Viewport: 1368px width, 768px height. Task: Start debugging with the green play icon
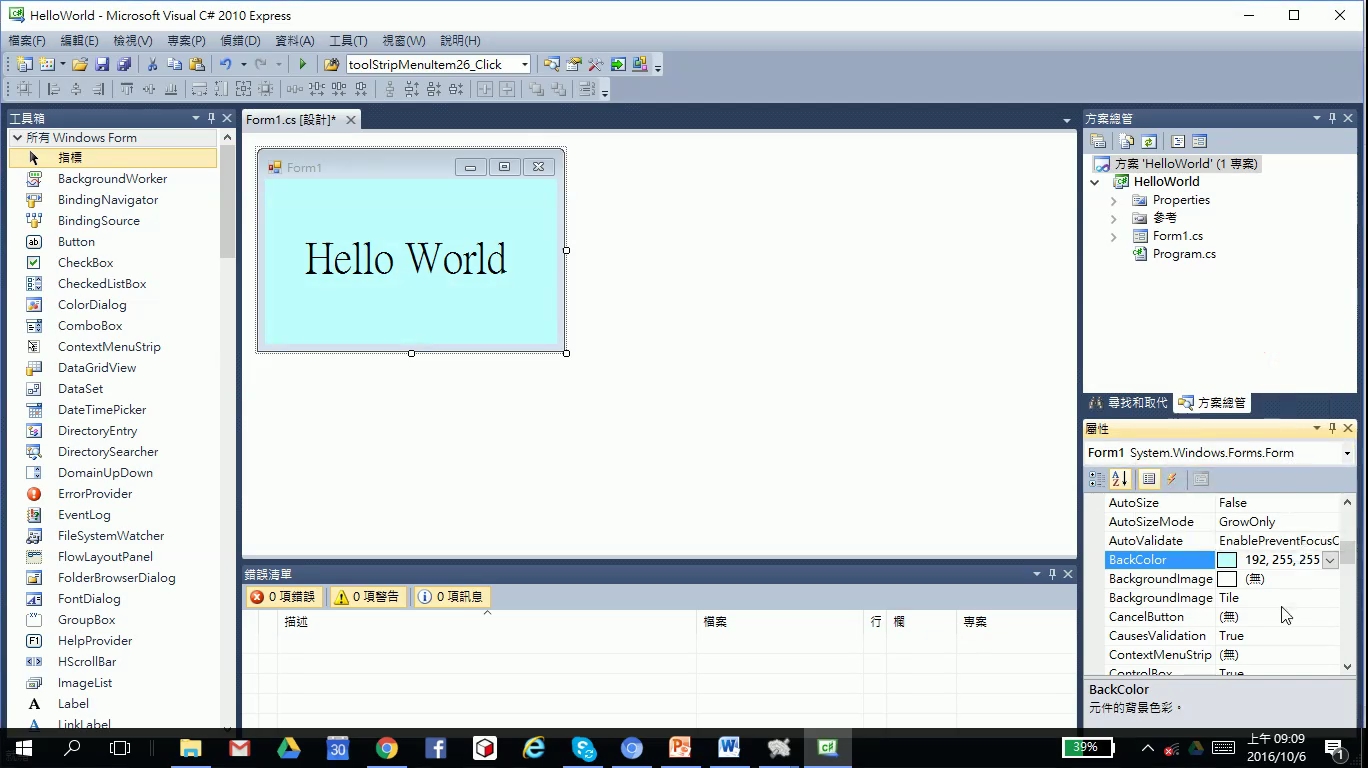click(x=303, y=64)
